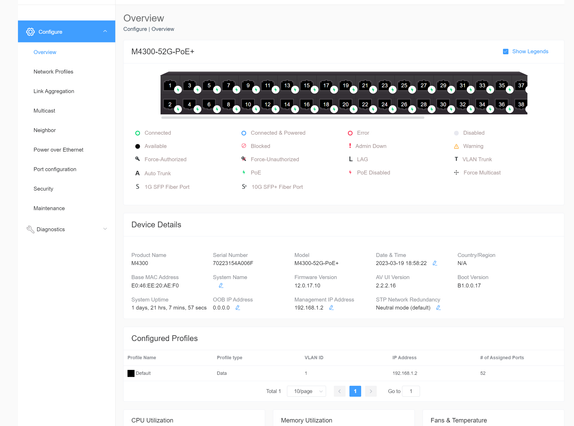Click serial number 70223154A006F

[x=233, y=263]
